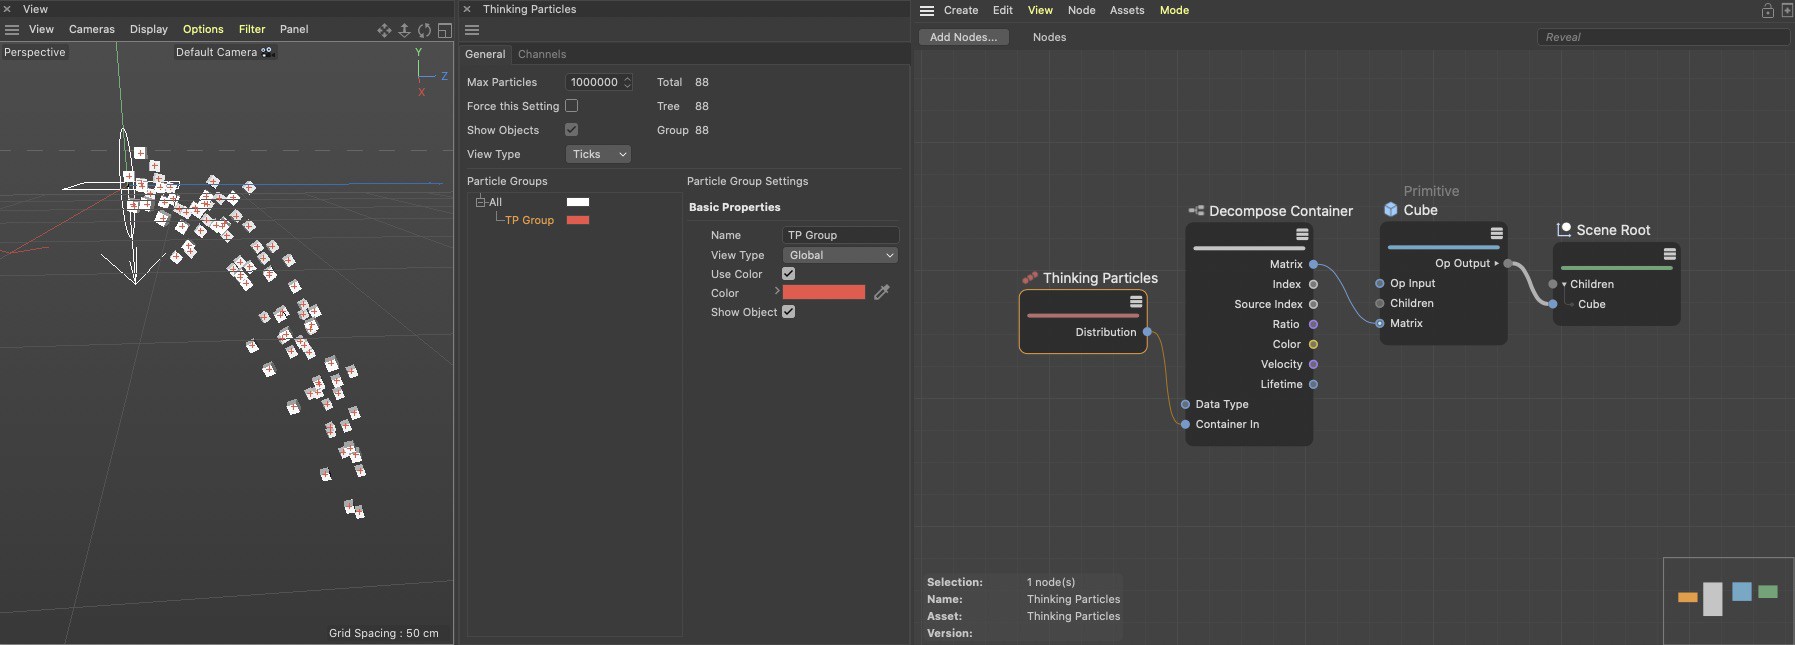Open the Thinking Particles node menu icon
Image resolution: width=1795 pixels, height=645 pixels.
click(x=1136, y=301)
